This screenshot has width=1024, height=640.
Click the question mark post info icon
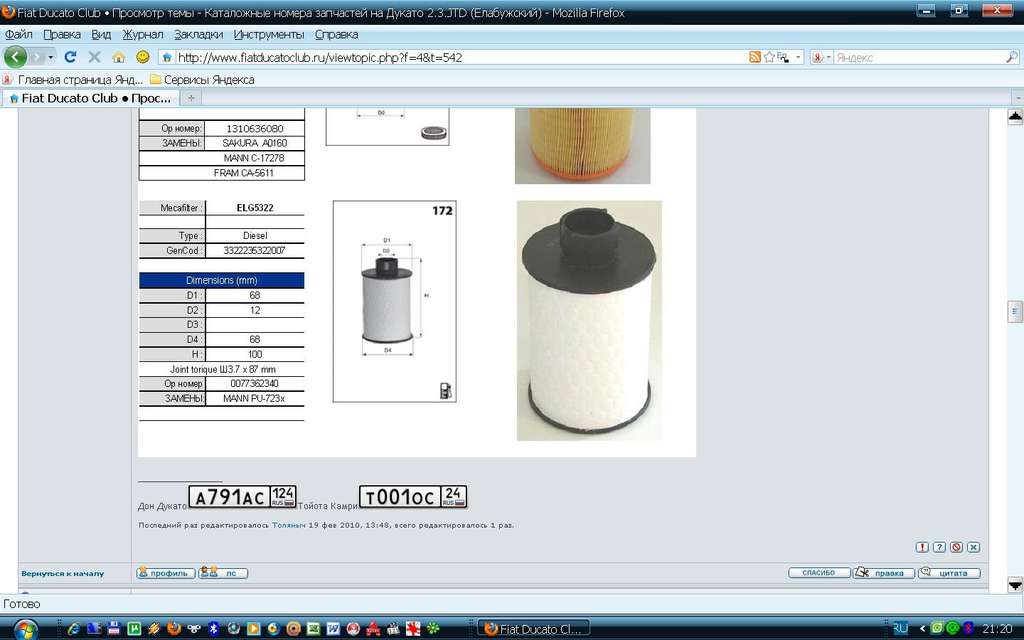coord(939,547)
